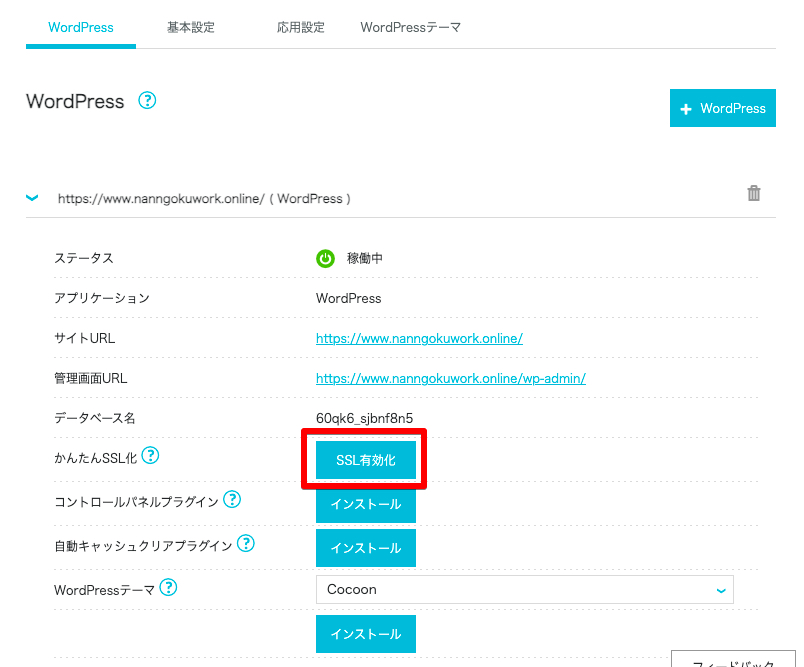This screenshot has height=667, width=804.
Task: Open the site URL link
Action: tap(419, 338)
